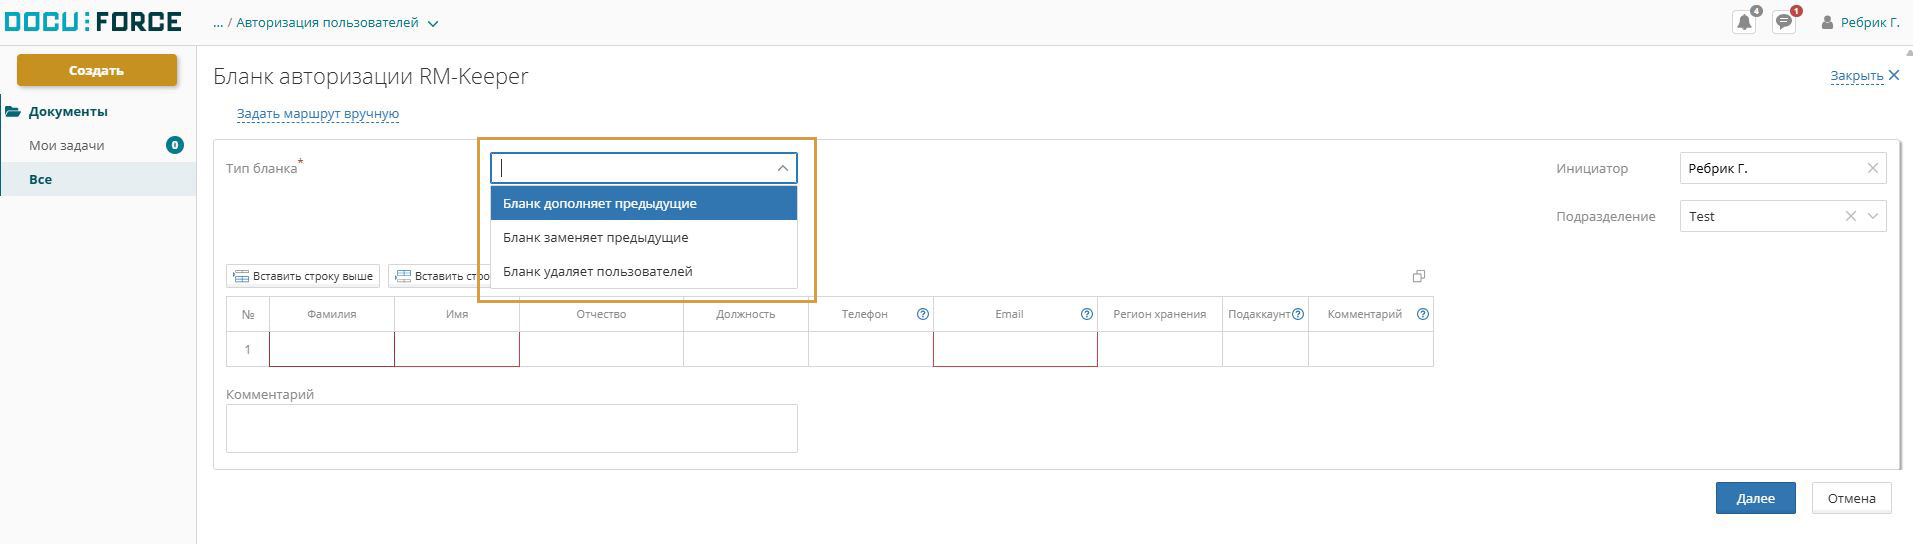Click the breadcrumb ellipsis link
This screenshot has height=544, width=1913.
[x=218, y=23]
